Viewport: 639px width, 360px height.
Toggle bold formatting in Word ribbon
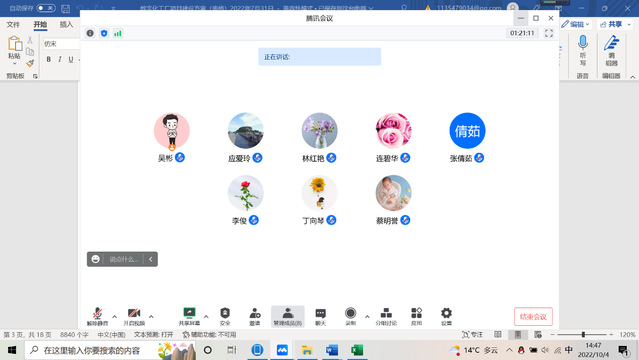(48, 60)
